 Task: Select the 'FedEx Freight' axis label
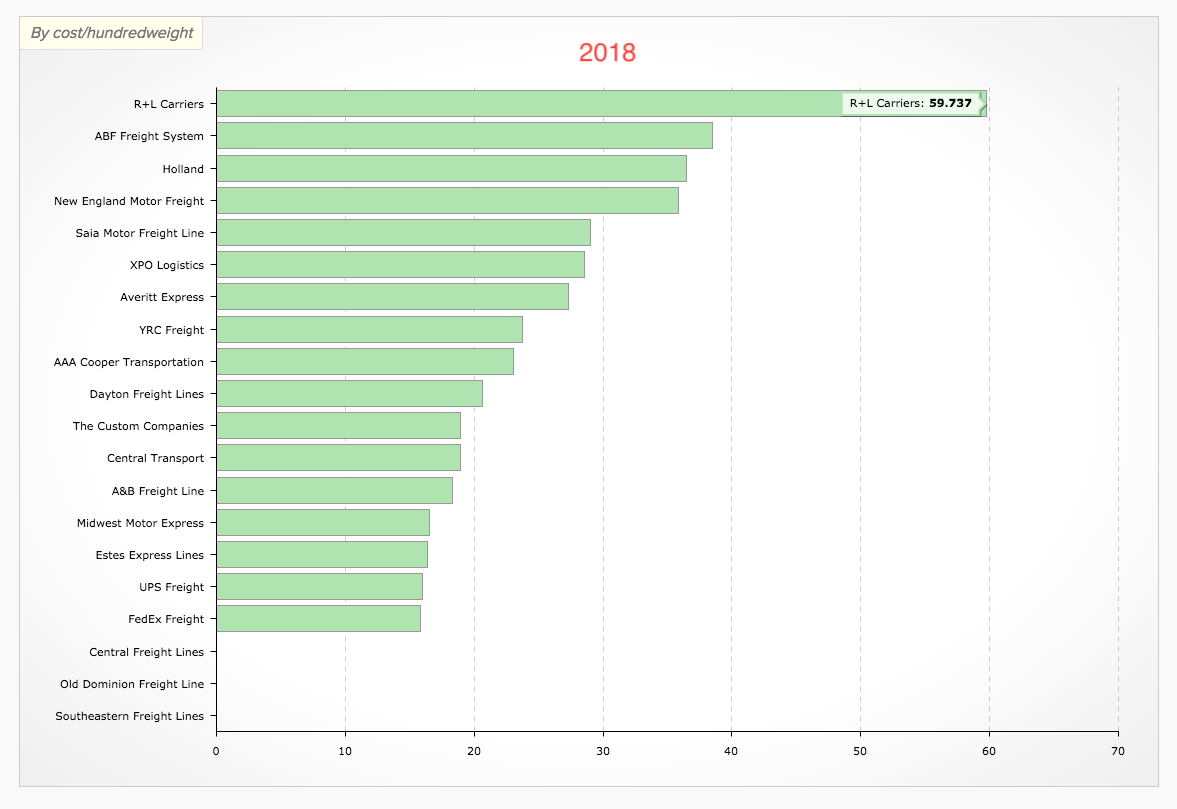tap(166, 620)
